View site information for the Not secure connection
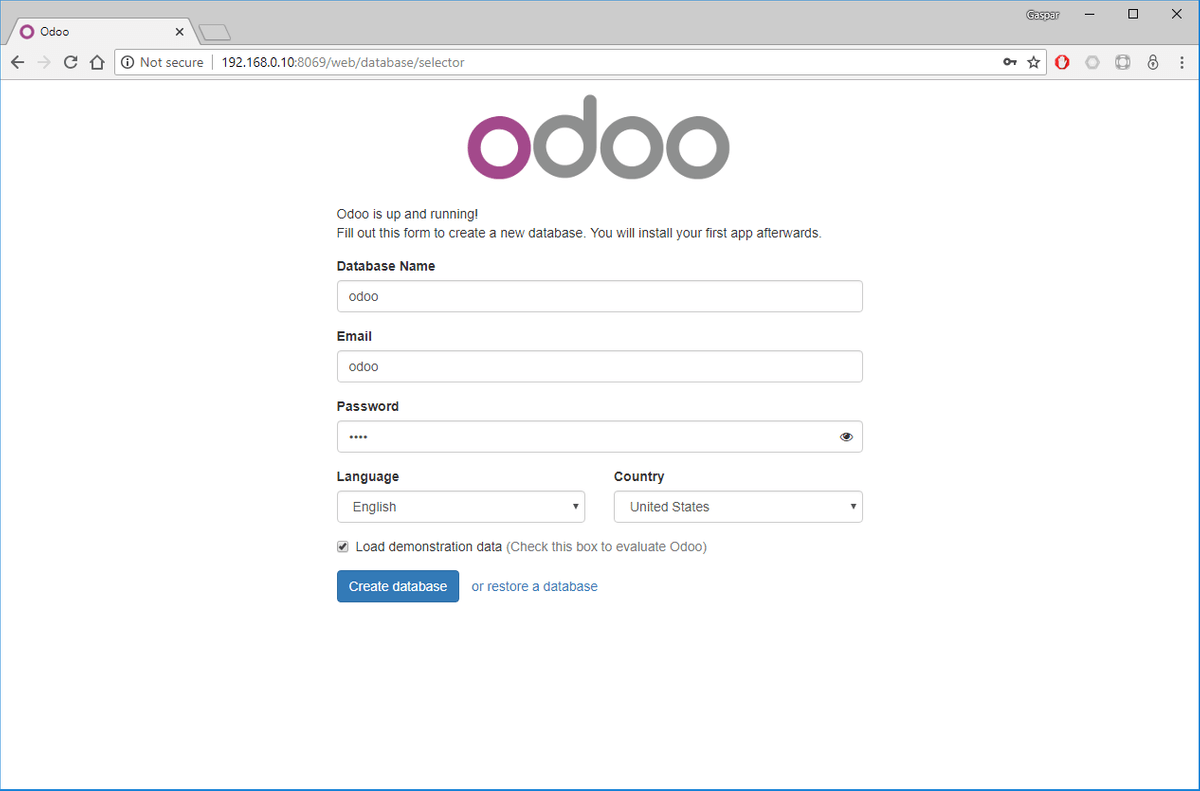This screenshot has width=1200, height=791. pyautogui.click(x=162, y=62)
